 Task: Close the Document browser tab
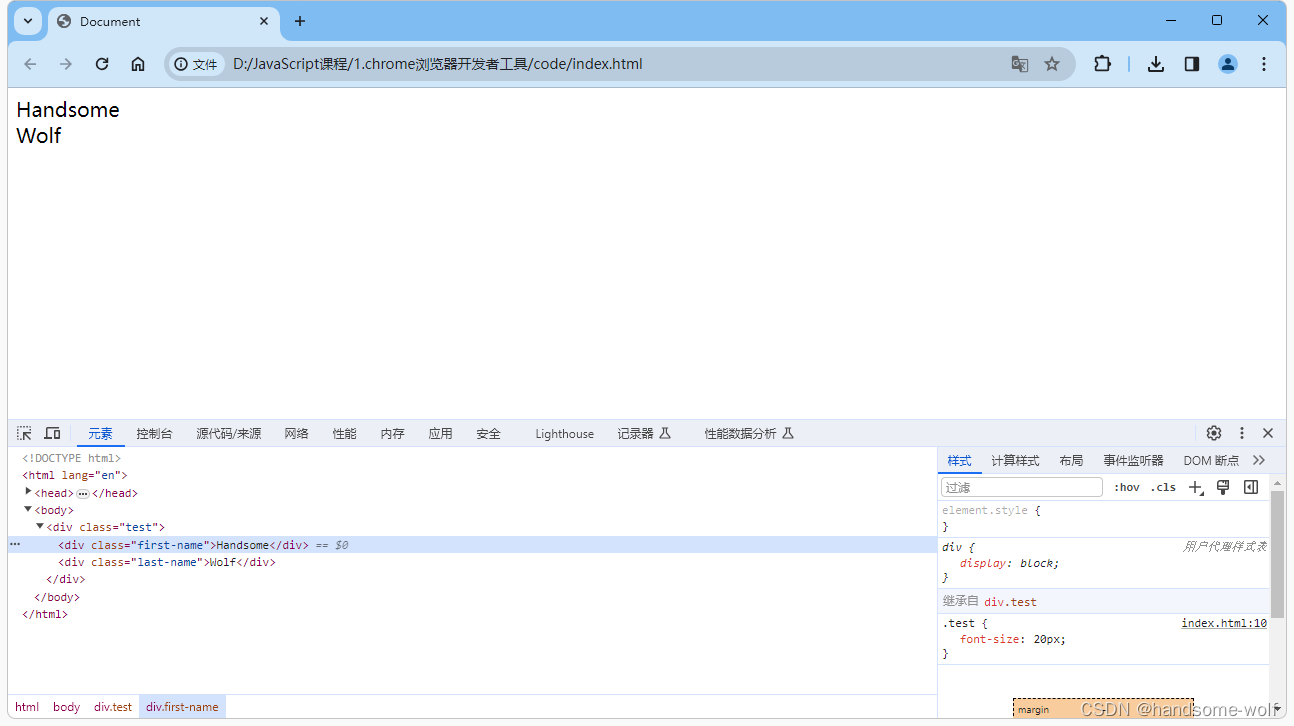coord(264,21)
